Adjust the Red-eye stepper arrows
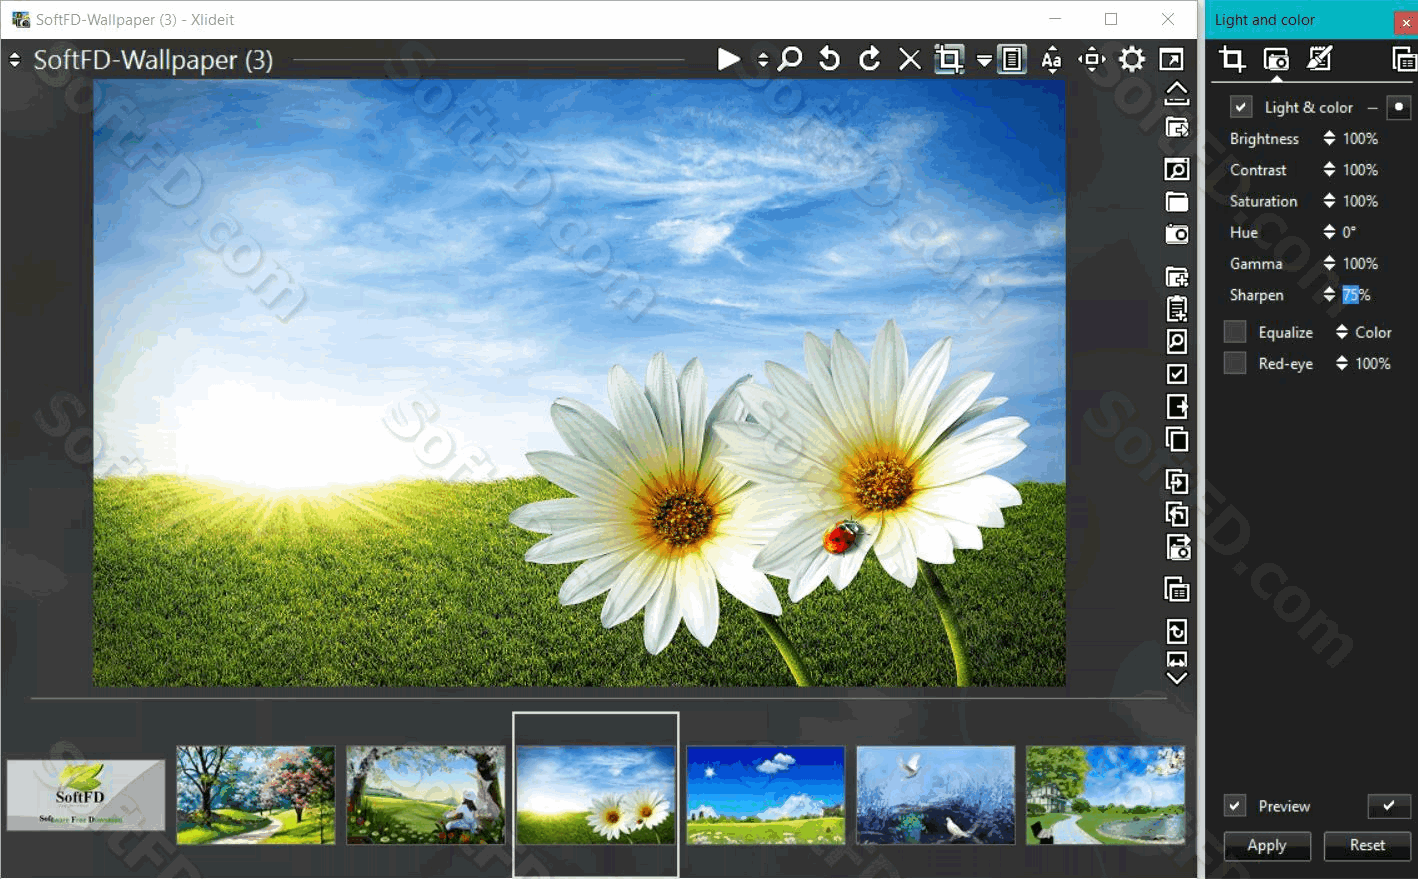The image size is (1418, 879). (x=1342, y=363)
